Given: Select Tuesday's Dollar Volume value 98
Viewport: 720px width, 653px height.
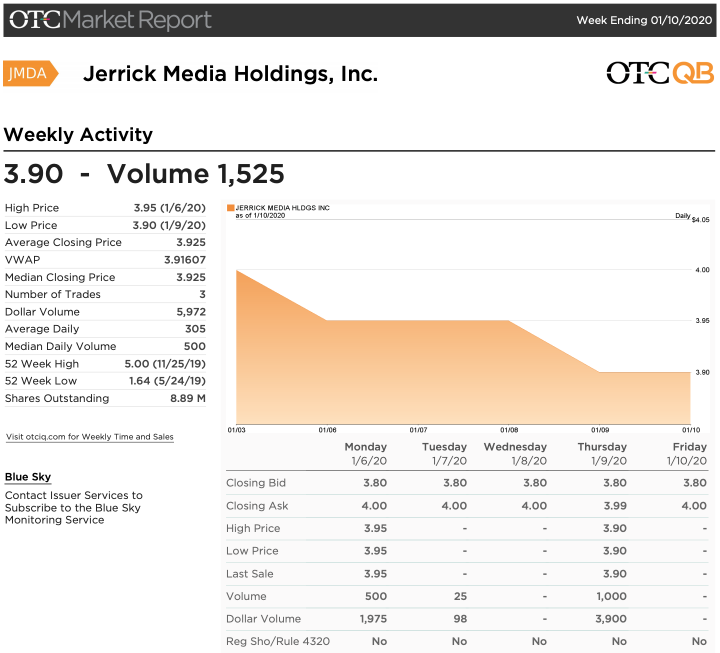Looking at the screenshot, I should pyautogui.click(x=460, y=619).
